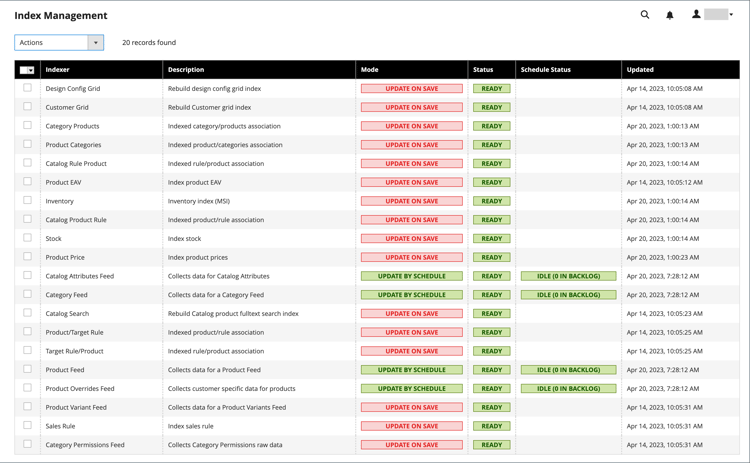
Task: Click Ready status for Product Price
Action: [x=492, y=257]
